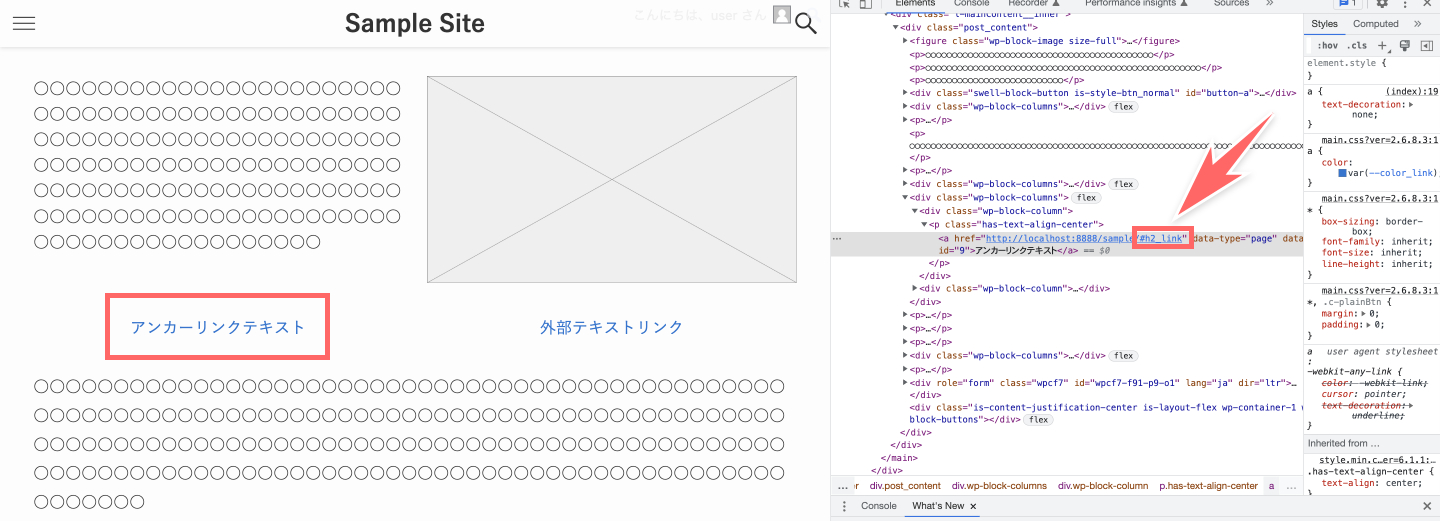
Task: Select What's New drawer tab
Action: [938, 506]
